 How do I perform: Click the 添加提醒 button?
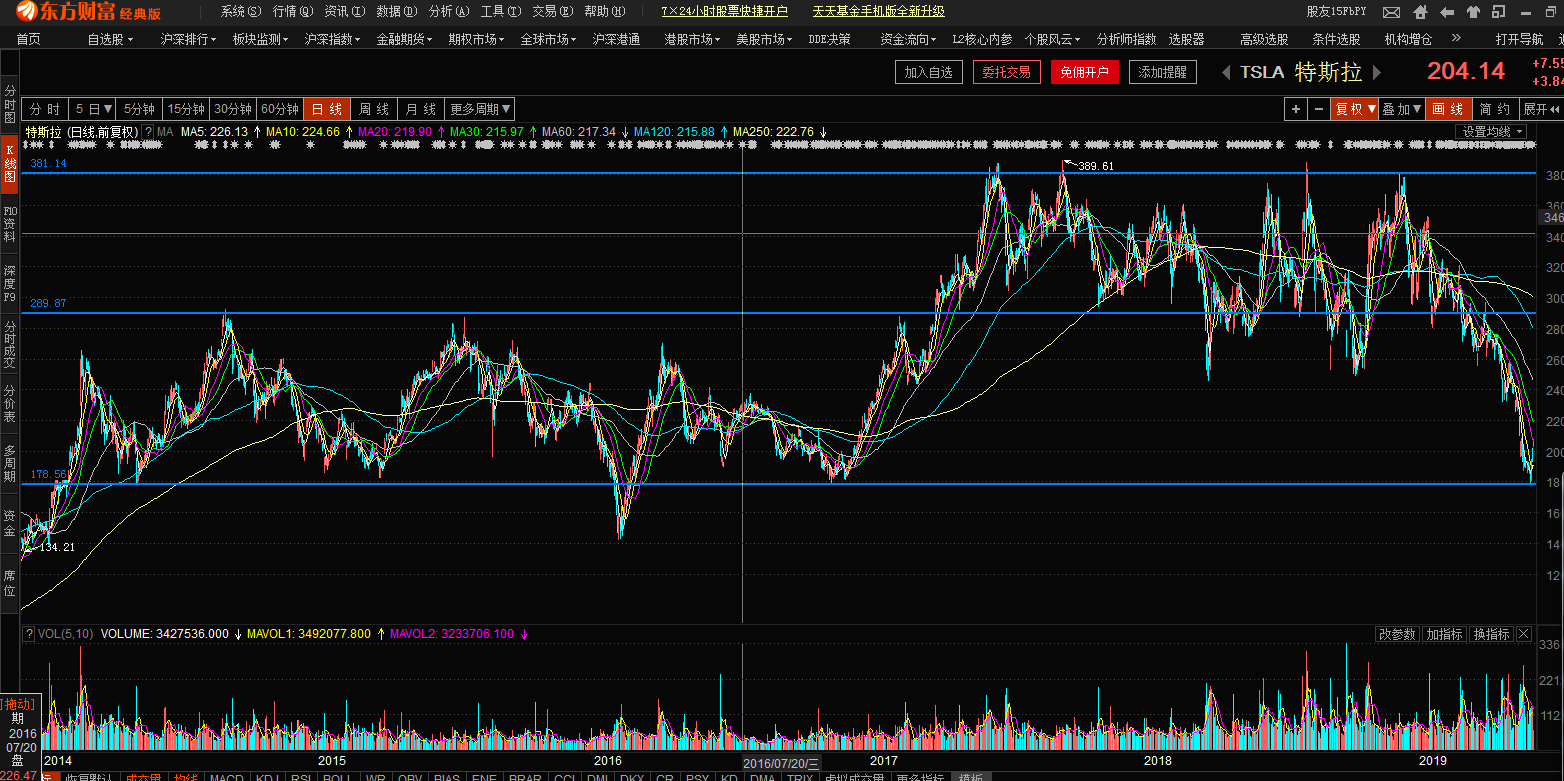tap(1163, 72)
